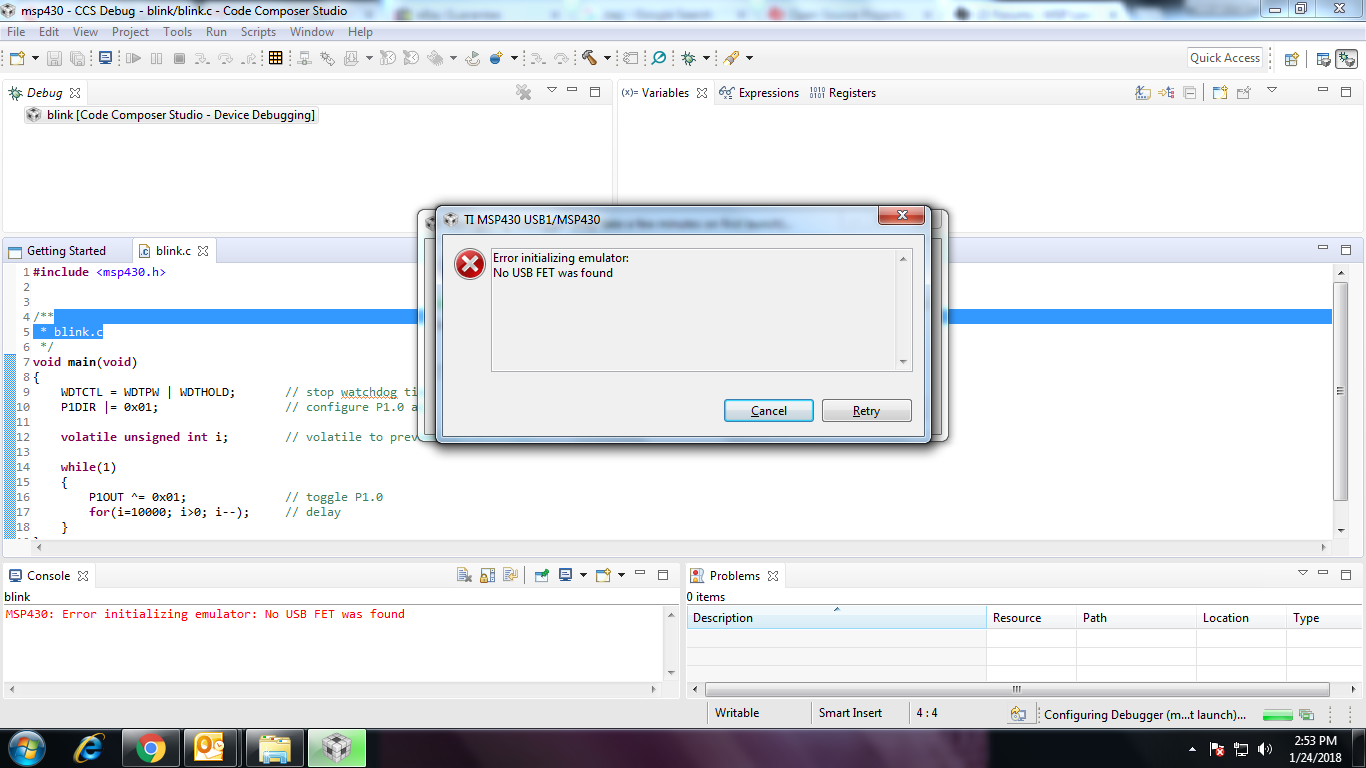Switch to the Expressions tab
This screenshot has height=768, width=1366.
(x=760, y=93)
